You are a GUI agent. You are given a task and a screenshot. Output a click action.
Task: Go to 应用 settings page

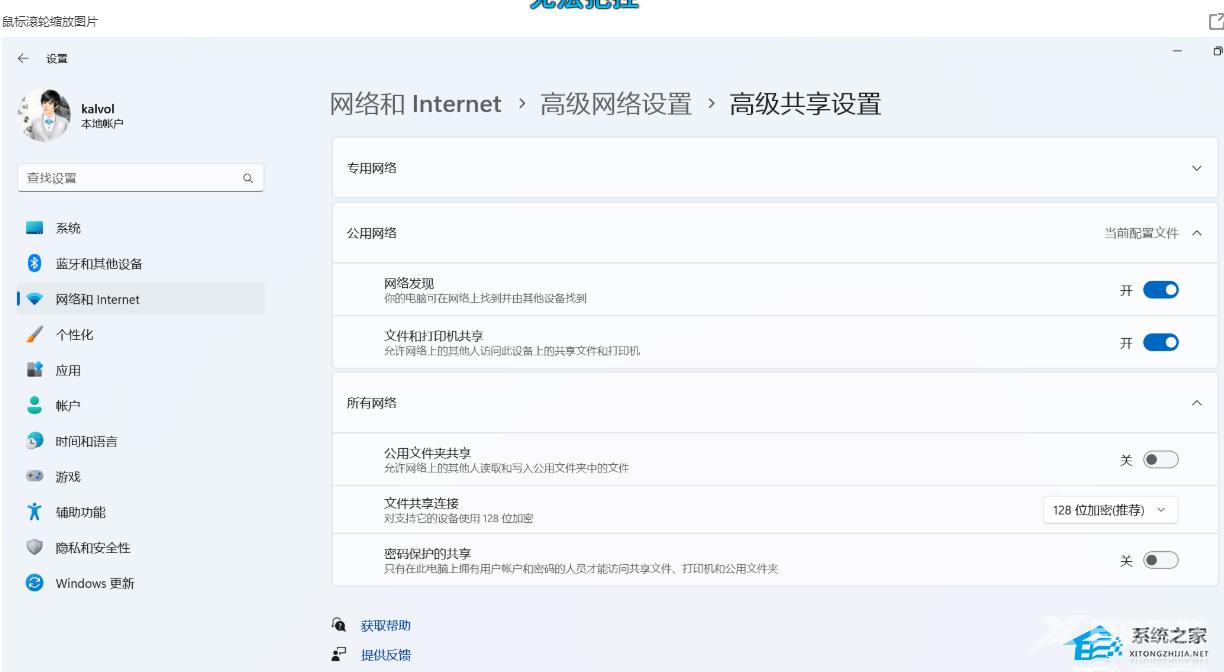click(x=141, y=370)
